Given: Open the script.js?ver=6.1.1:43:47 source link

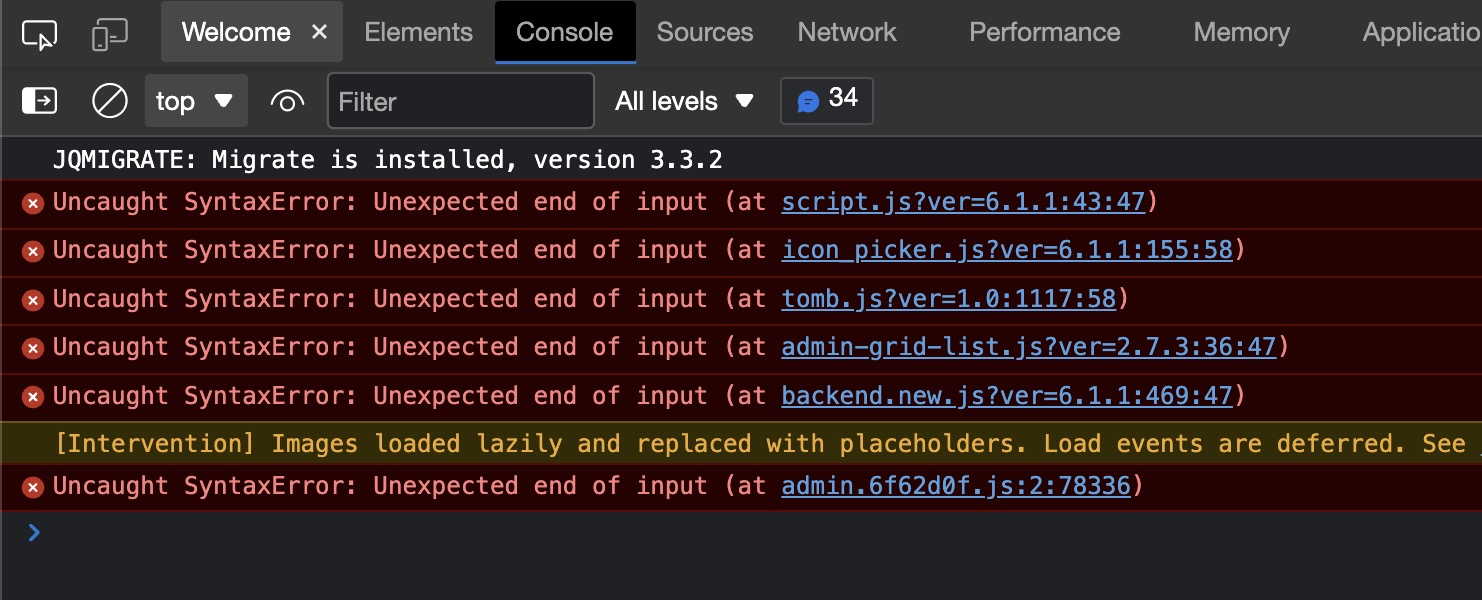Looking at the screenshot, I should click(x=963, y=202).
